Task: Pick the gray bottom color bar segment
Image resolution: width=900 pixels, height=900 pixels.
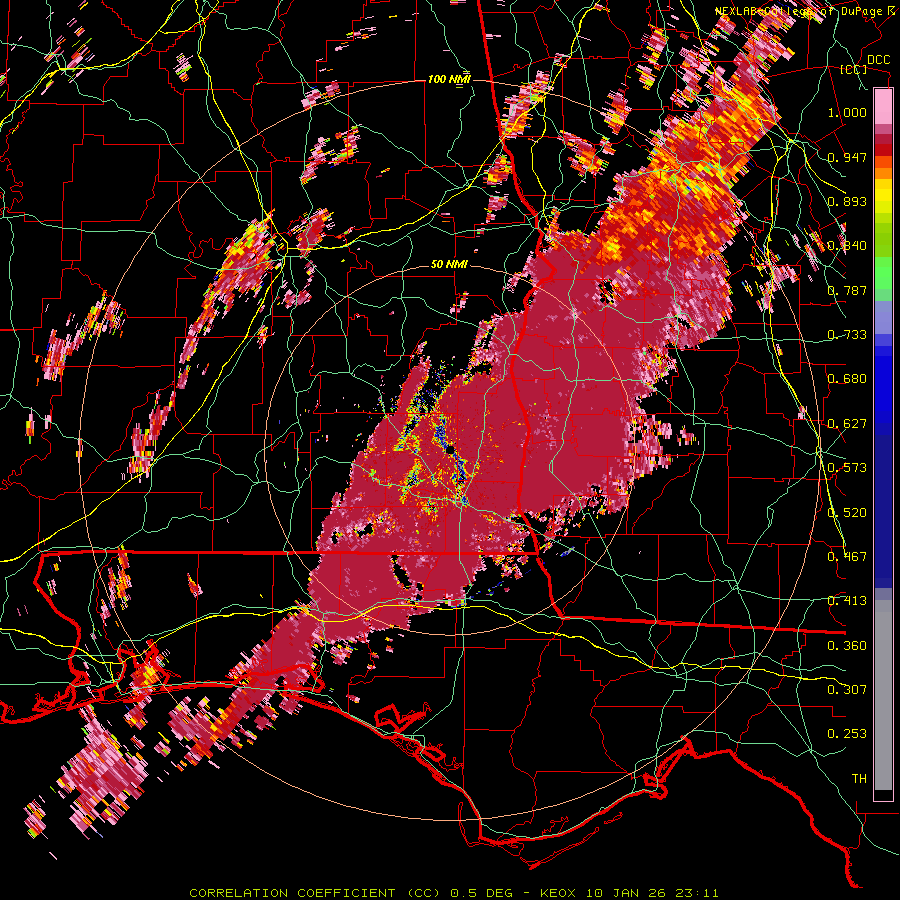Action: [883, 695]
